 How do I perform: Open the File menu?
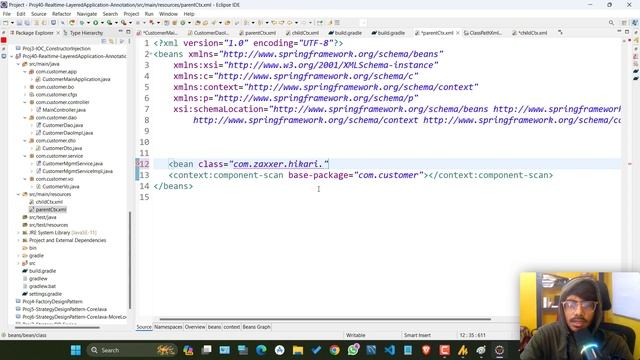pos(7,14)
